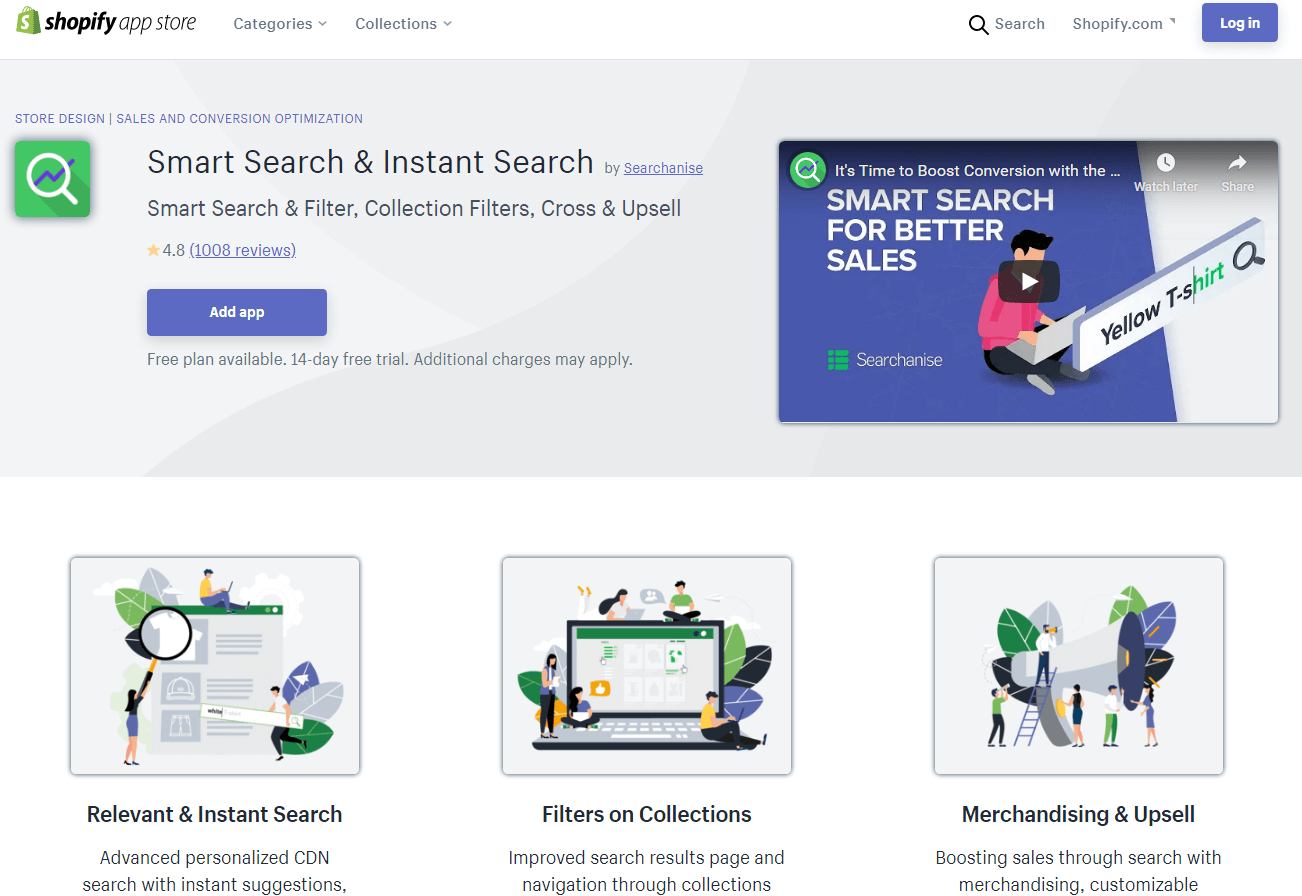Click the Watch later clock icon
Screen dimensions: 1302x896
click(1166, 163)
